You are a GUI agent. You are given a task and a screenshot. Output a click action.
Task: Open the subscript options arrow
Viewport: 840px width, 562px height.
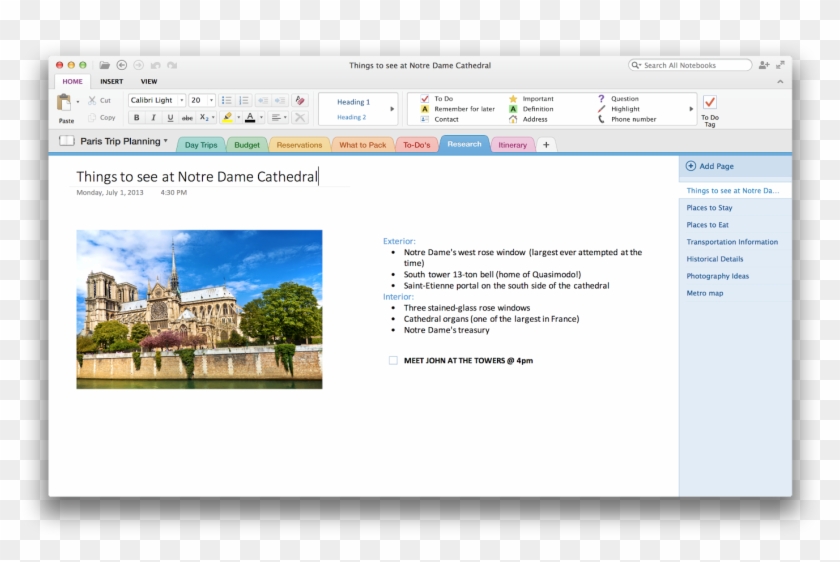tap(213, 117)
